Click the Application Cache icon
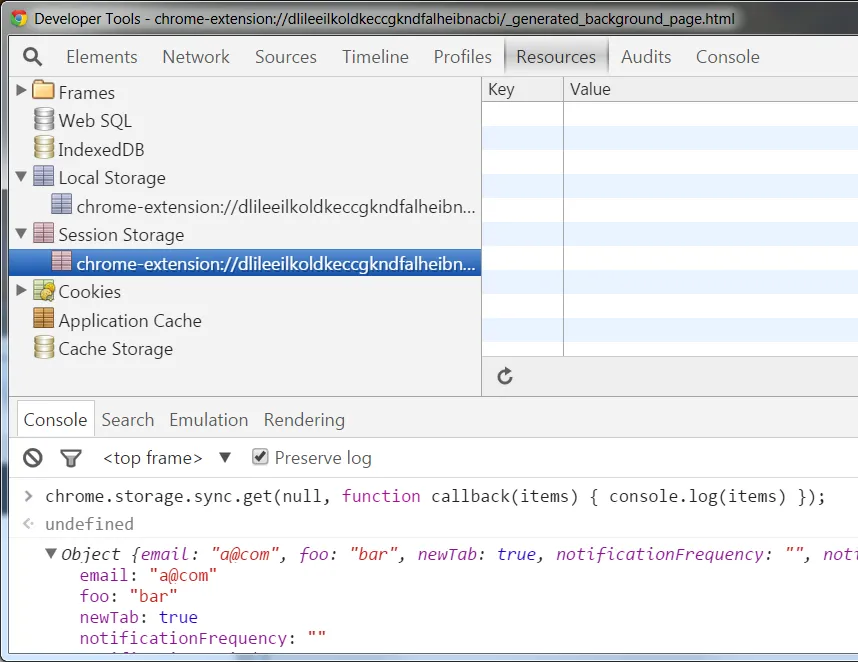This screenshot has height=662, width=858. (43, 320)
